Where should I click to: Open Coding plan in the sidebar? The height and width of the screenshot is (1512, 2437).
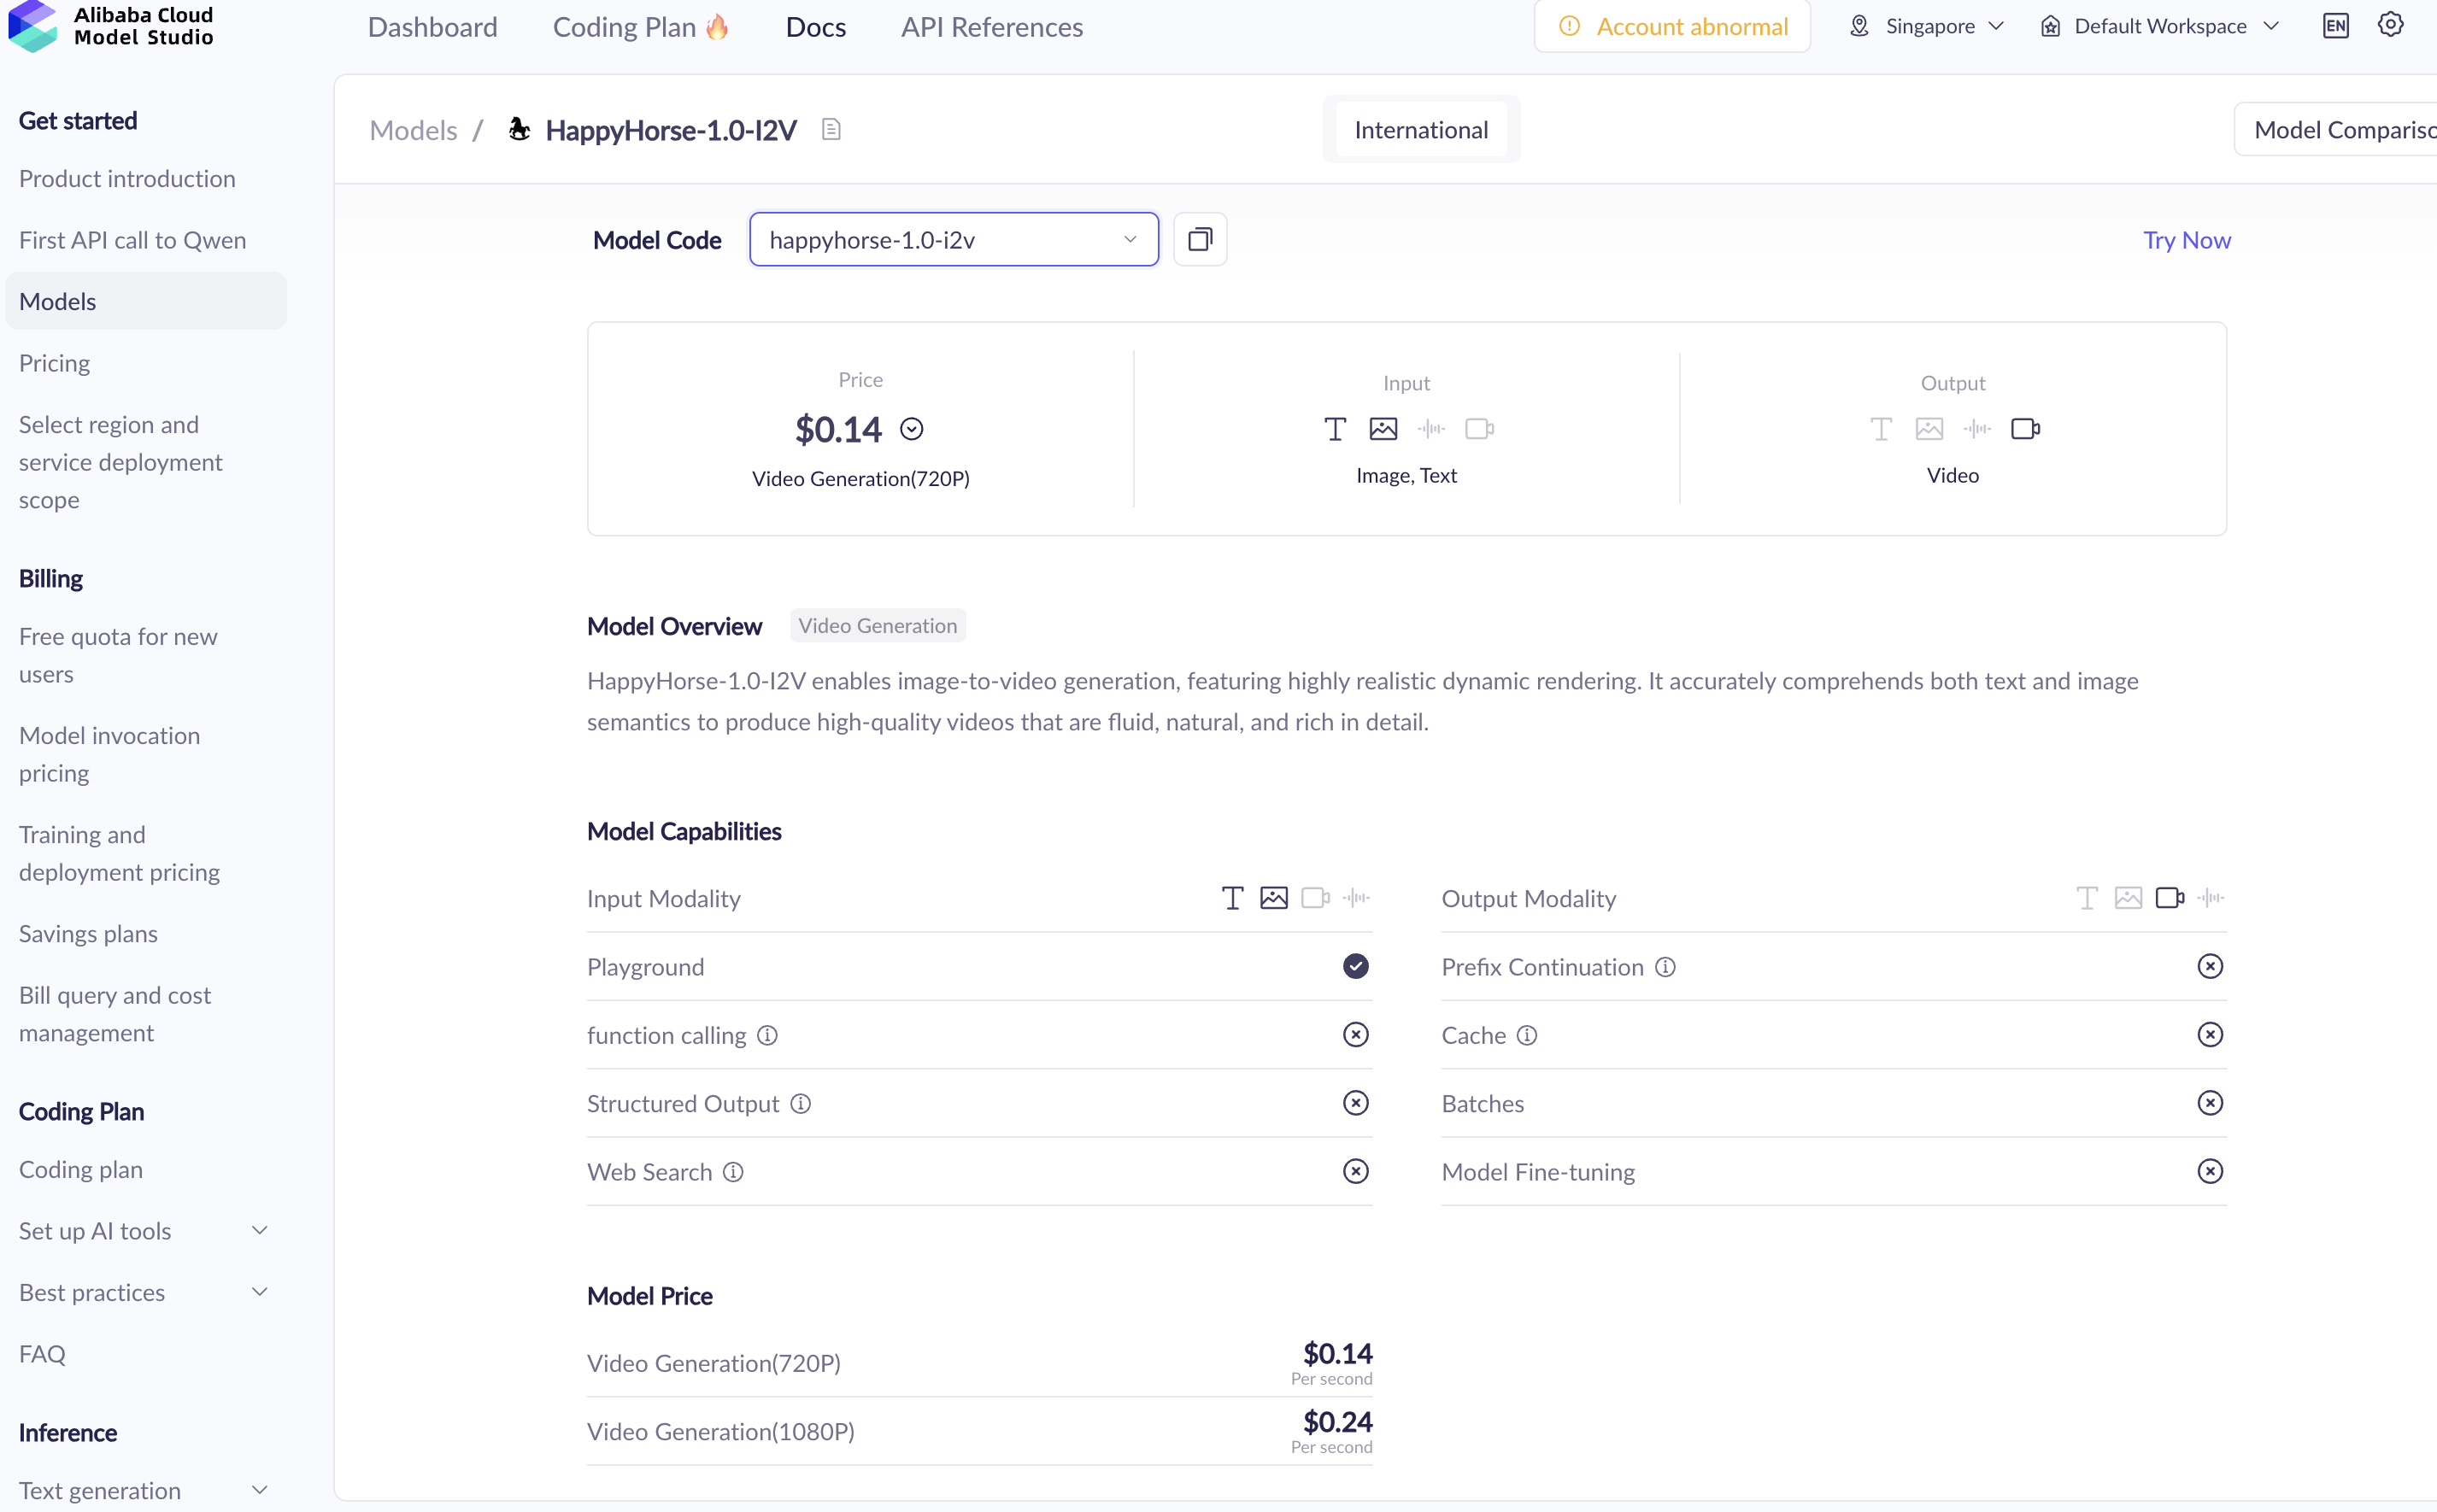tap(80, 1170)
